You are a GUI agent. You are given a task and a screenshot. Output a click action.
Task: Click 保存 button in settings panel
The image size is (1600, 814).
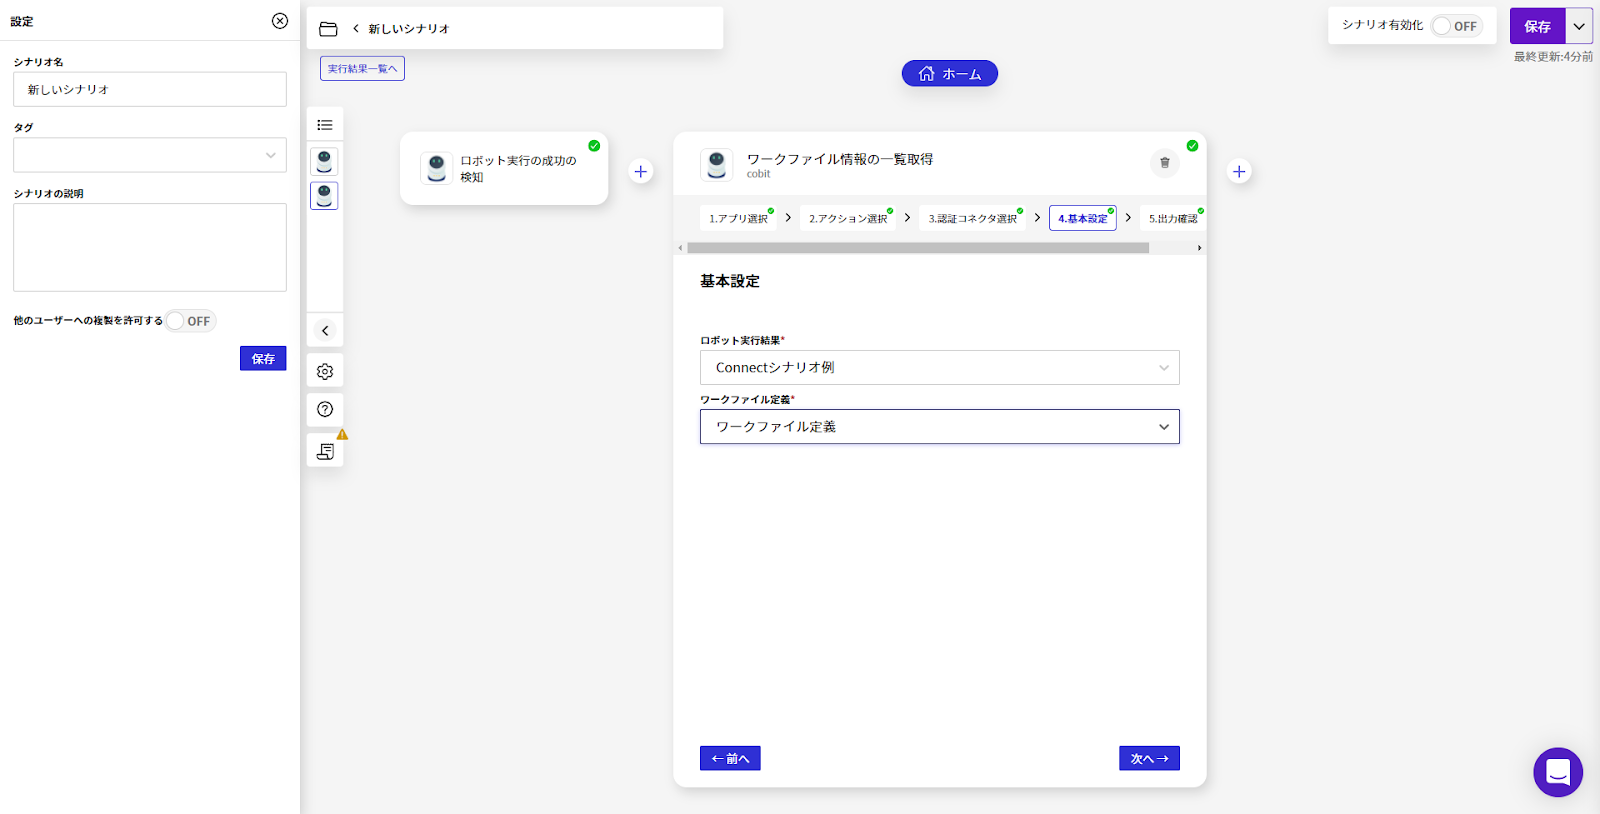coord(263,358)
